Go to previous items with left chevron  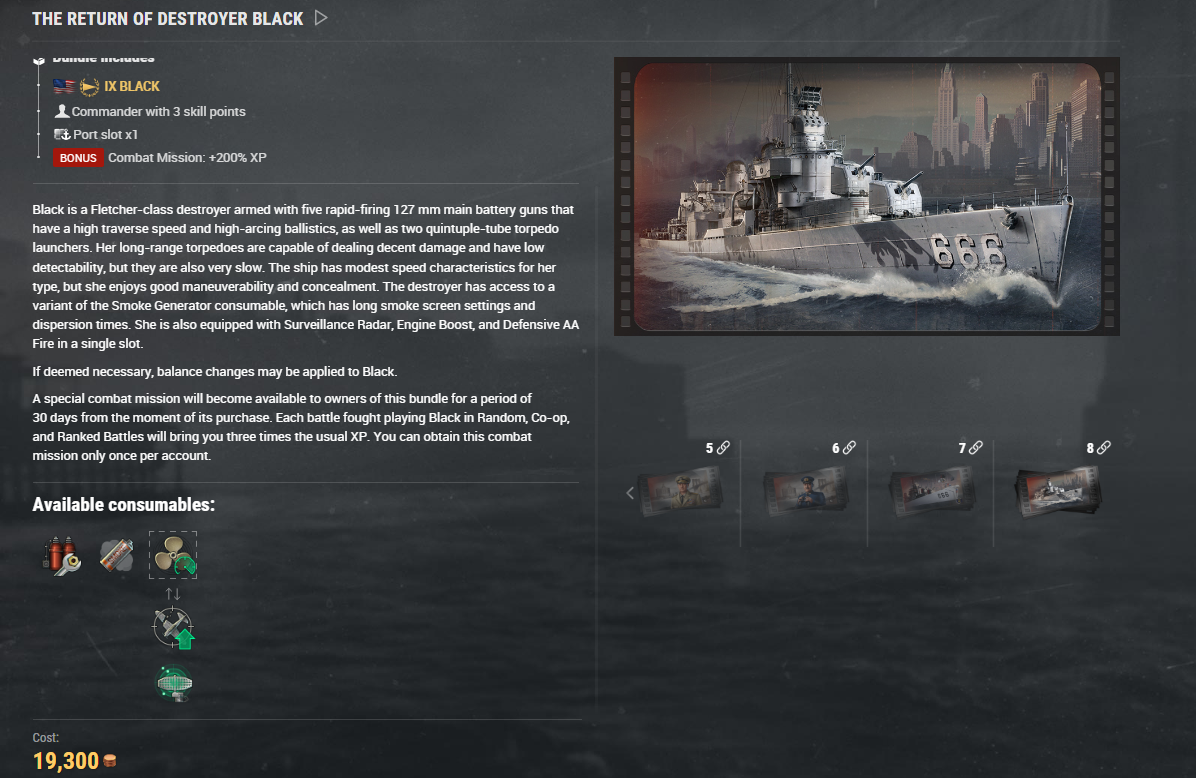coord(630,493)
